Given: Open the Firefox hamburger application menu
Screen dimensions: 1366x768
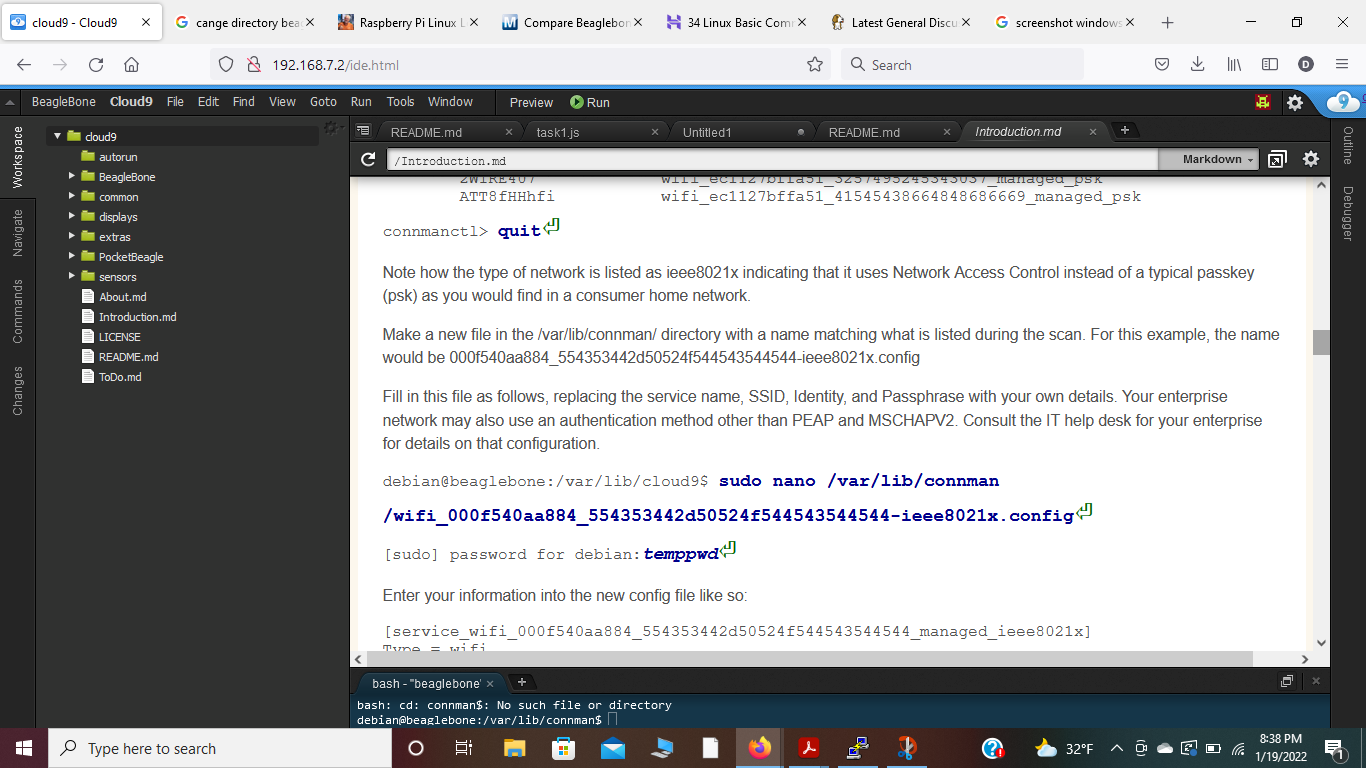Looking at the screenshot, I should coord(1341,64).
